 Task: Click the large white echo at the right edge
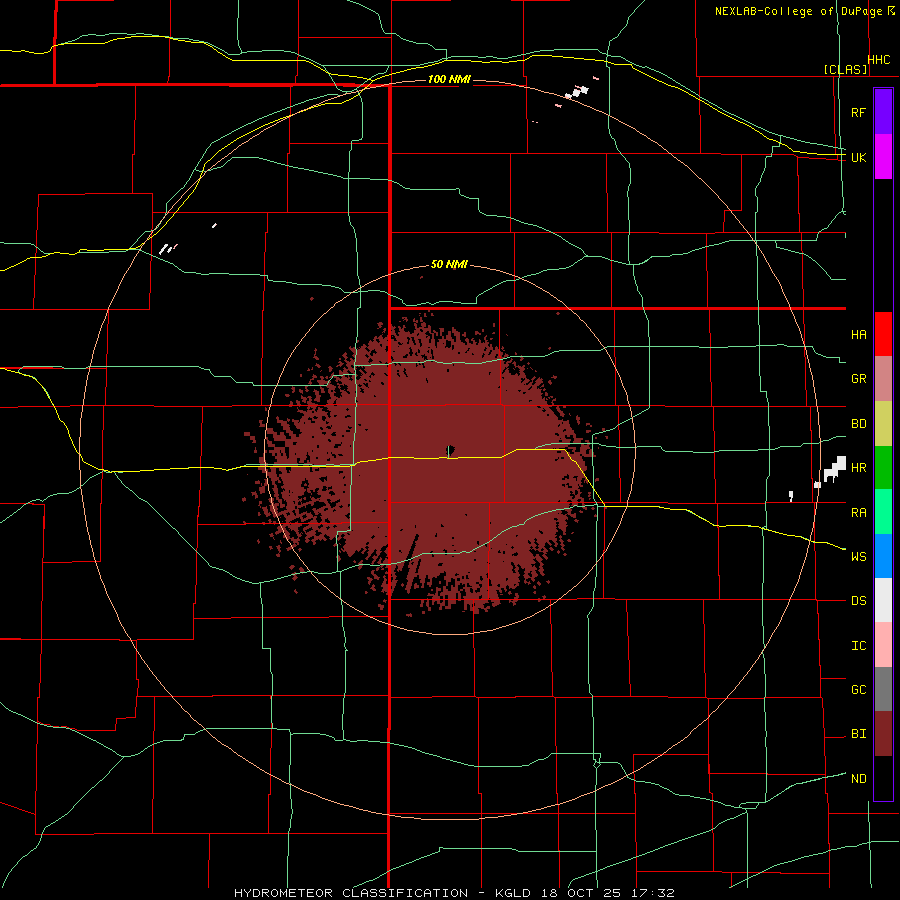[835, 470]
